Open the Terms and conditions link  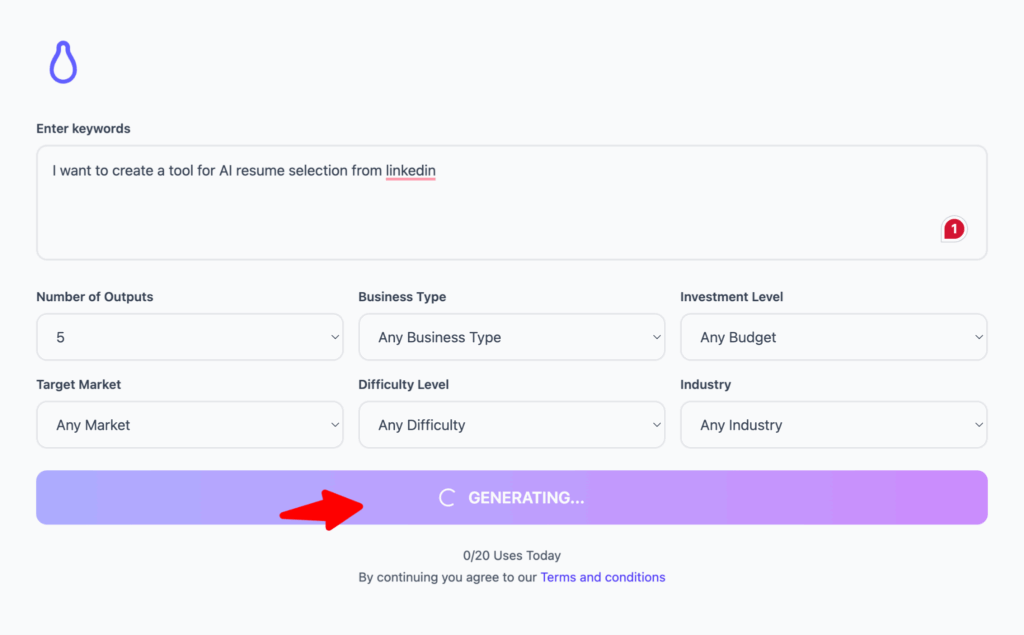point(602,577)
